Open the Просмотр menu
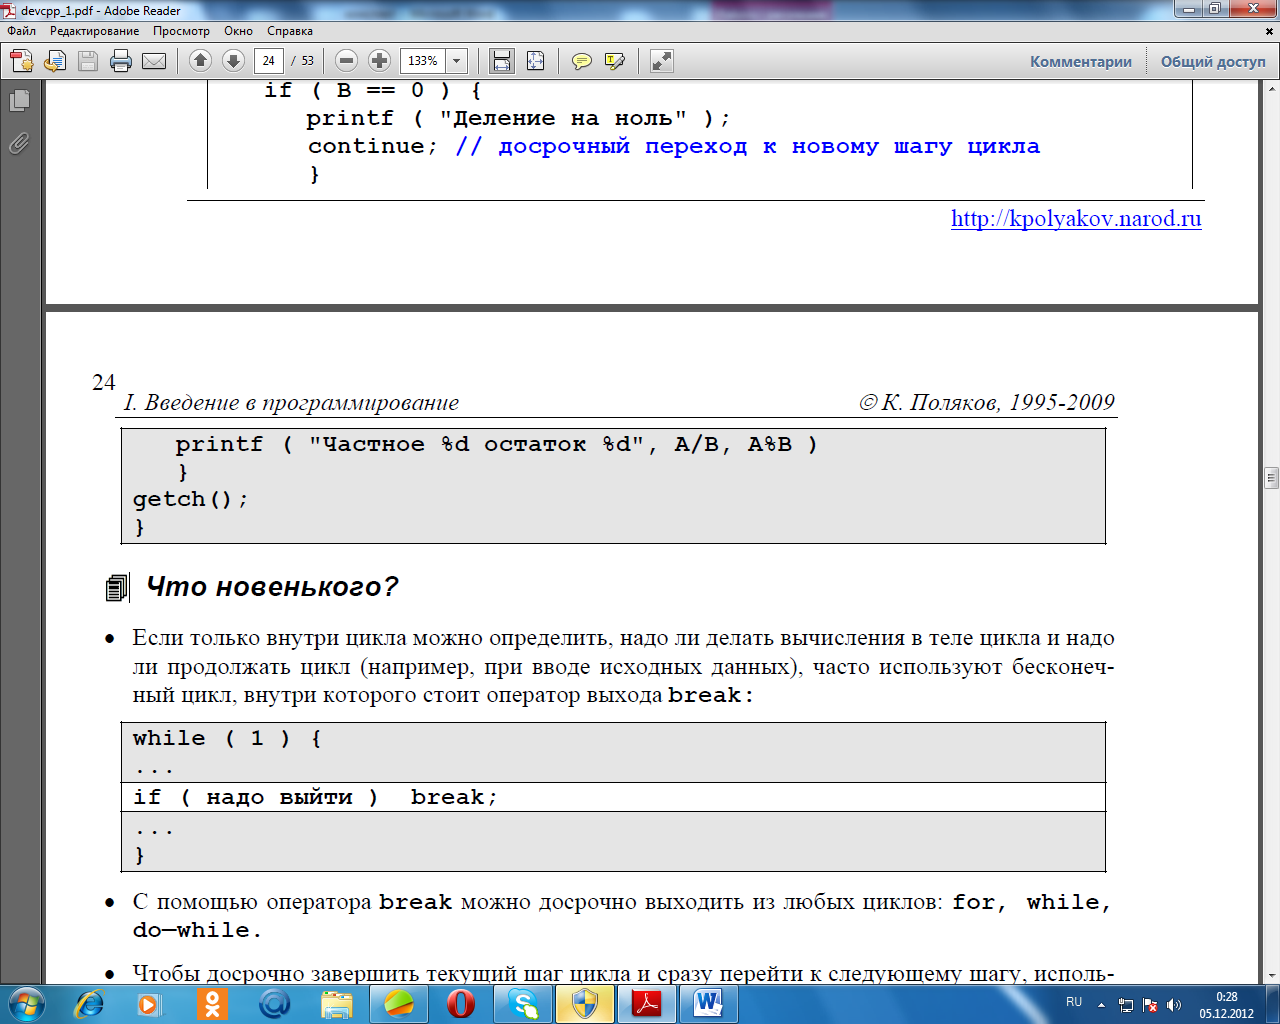The height and width of the screenshot is (1024, 1280). pyautogui.click(x=181, y=31)
